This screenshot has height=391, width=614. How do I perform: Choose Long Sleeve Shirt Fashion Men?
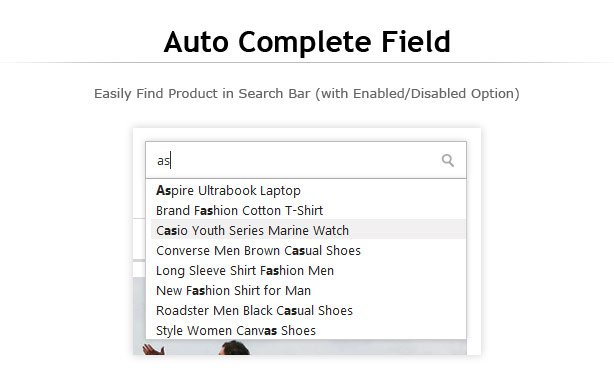[x=308, y=270]
